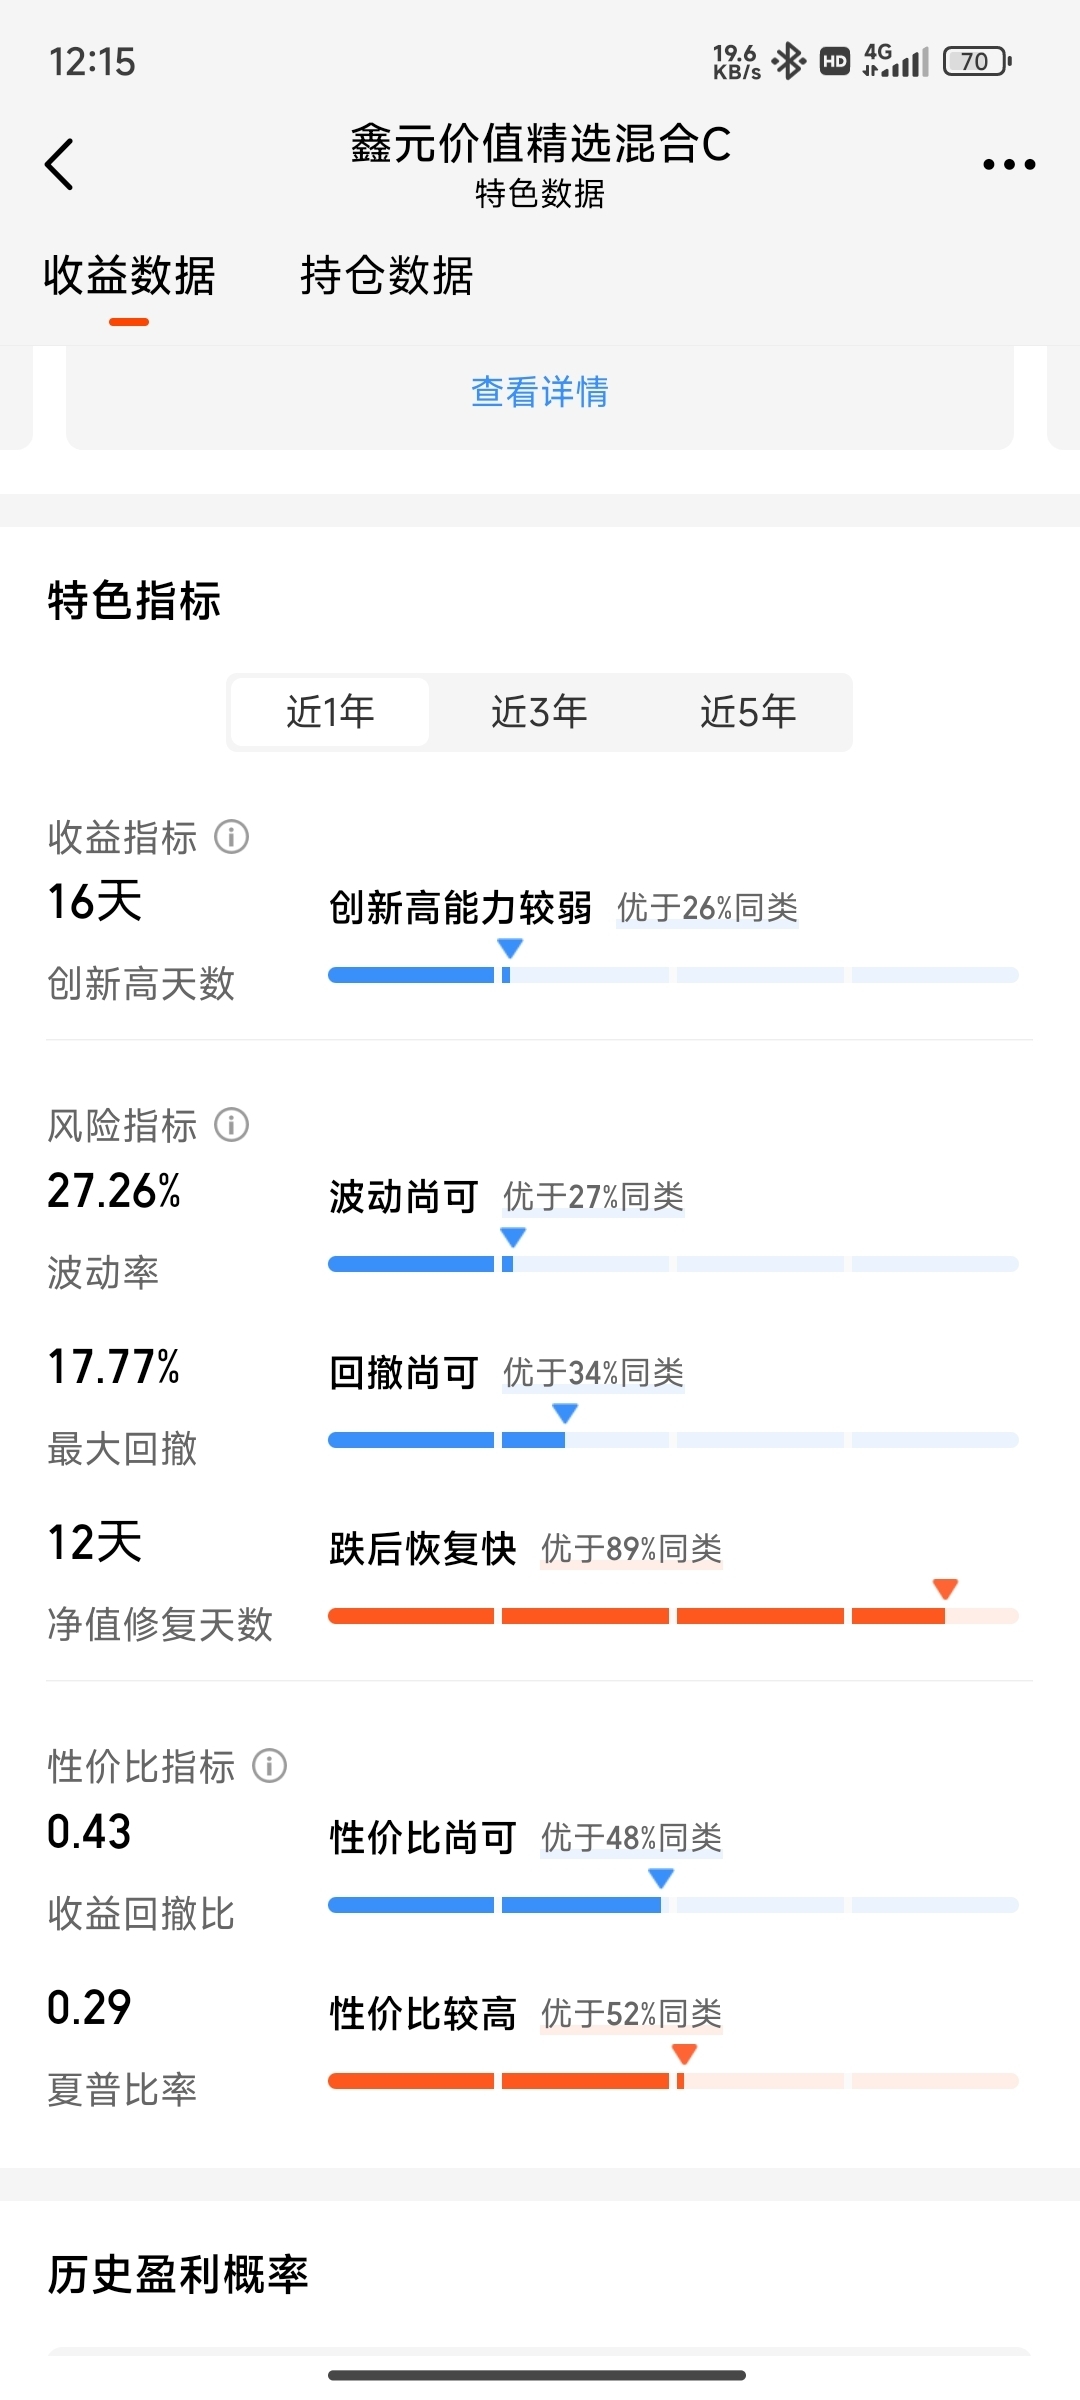
Task: Open the three-dot more options menu
Action: click(x=1008, y=164)
